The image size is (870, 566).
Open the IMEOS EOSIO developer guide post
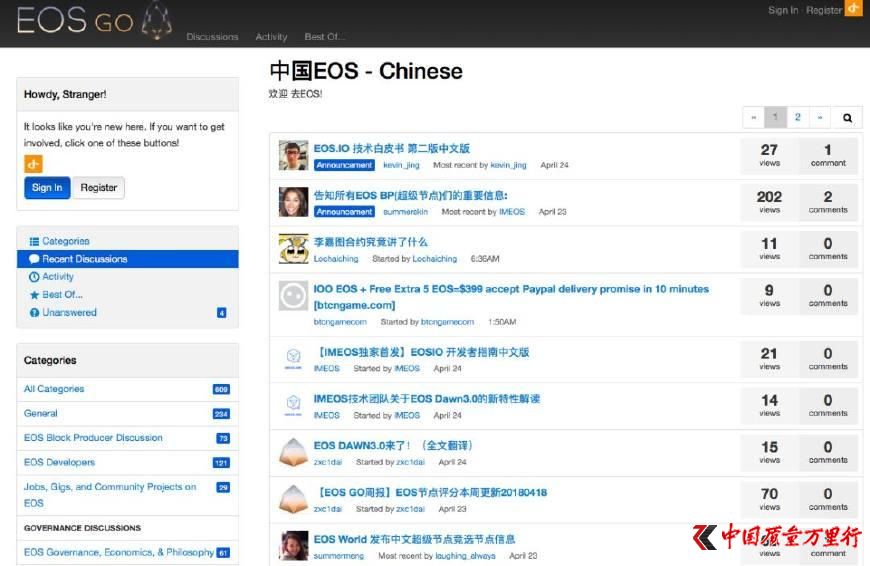pyautogui.click(x=422, y=352)
